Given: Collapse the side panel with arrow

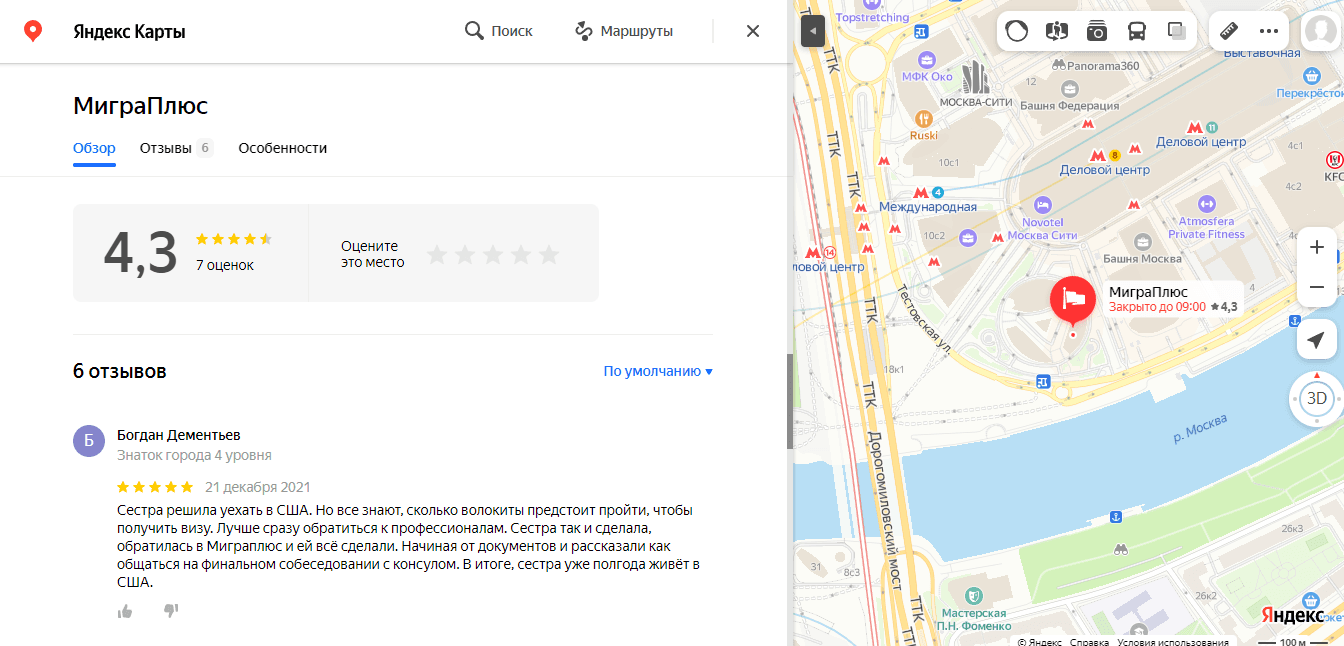Looking at the screenshot, I should [x=813, y=31].
